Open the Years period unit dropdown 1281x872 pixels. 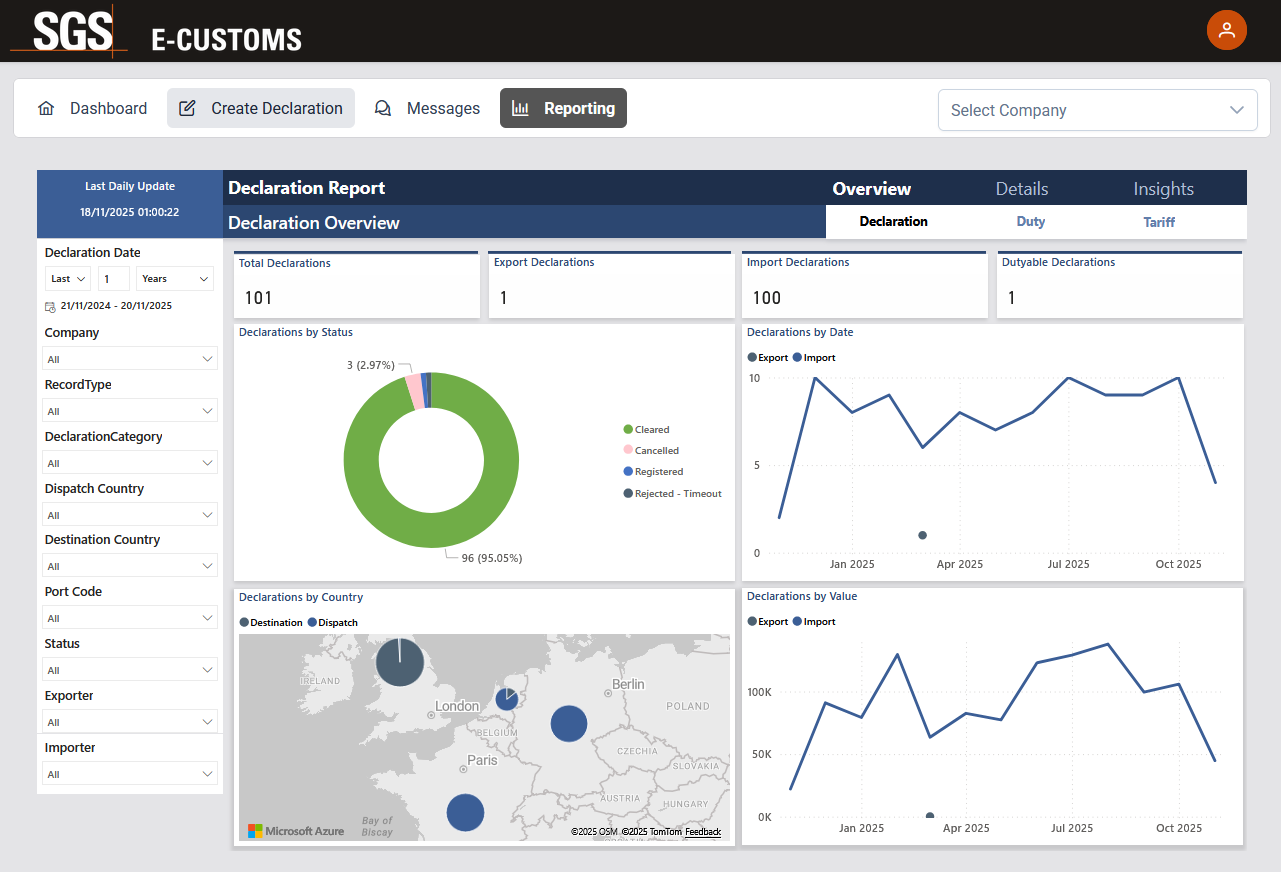pyautogui.click(x=175, y=279)
